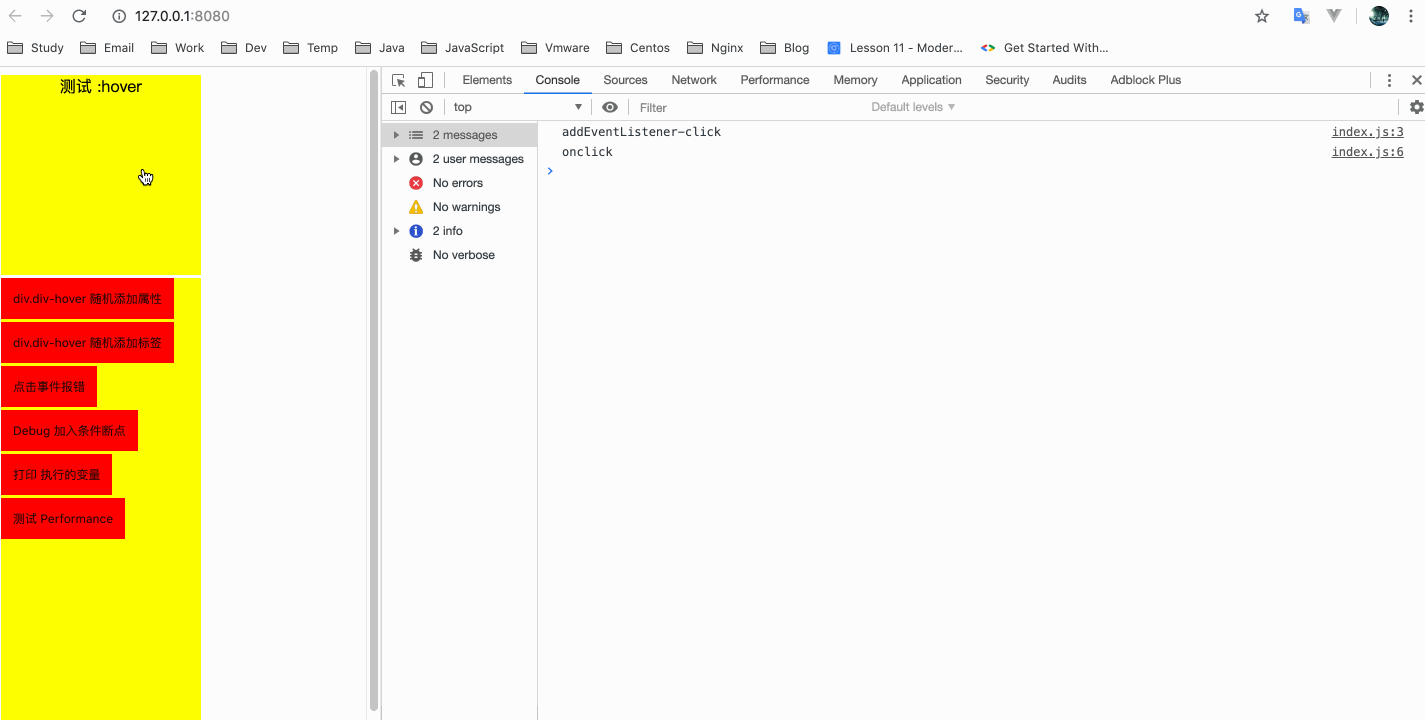
Task: Click the site info icon in address bar
Action: (x=119, y=16)
